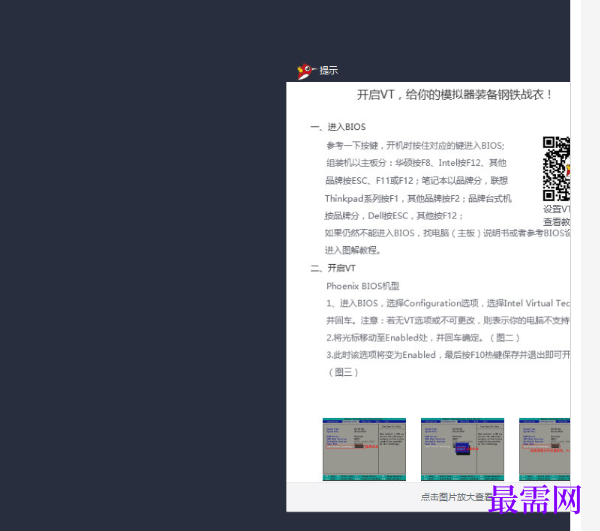This screenshot has height=531, width=600.
Task: Click the line starting 1、进入BIOS，选择Configuration
Action: coord(448,303)
